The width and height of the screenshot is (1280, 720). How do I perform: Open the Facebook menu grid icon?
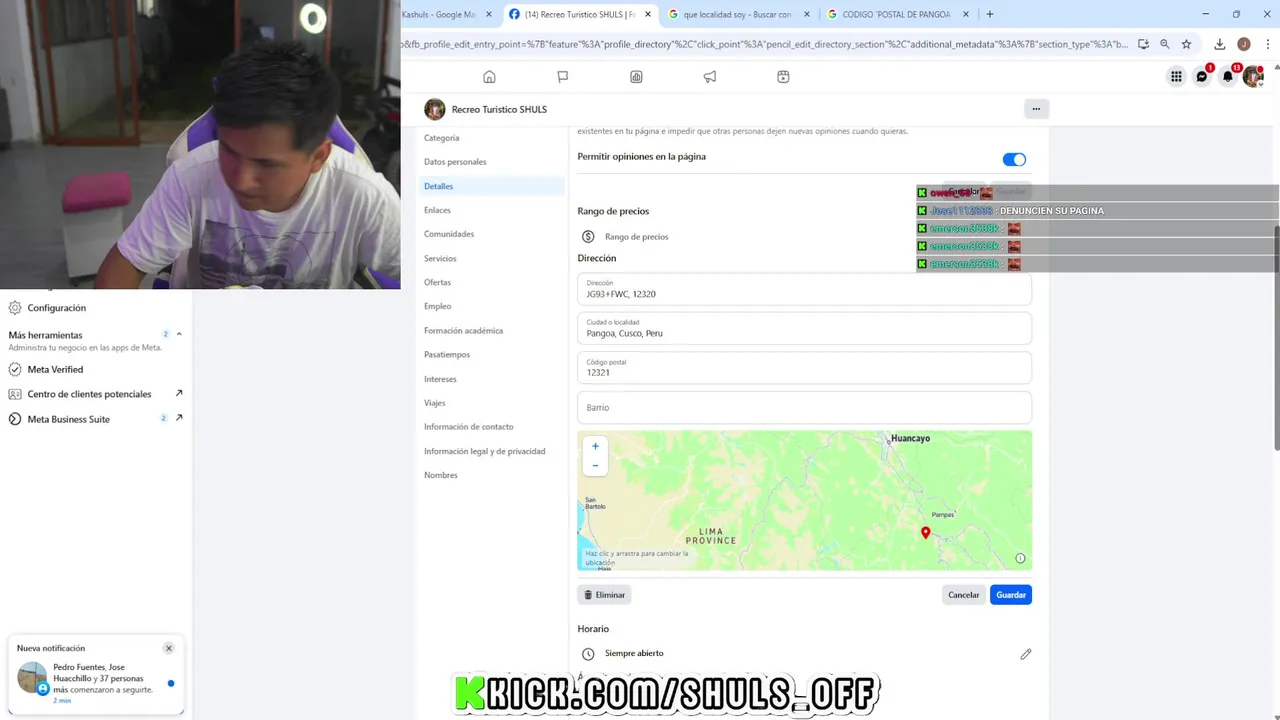1176,76
